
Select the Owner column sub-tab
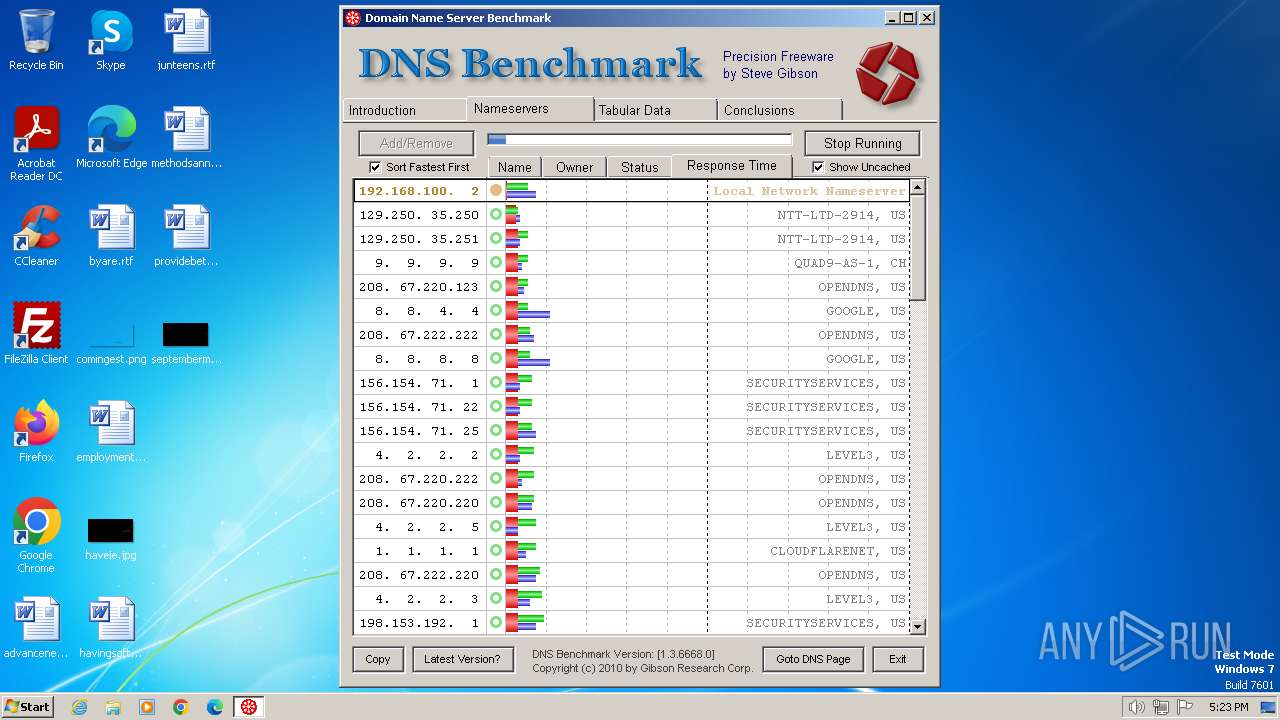coord(575,167)
